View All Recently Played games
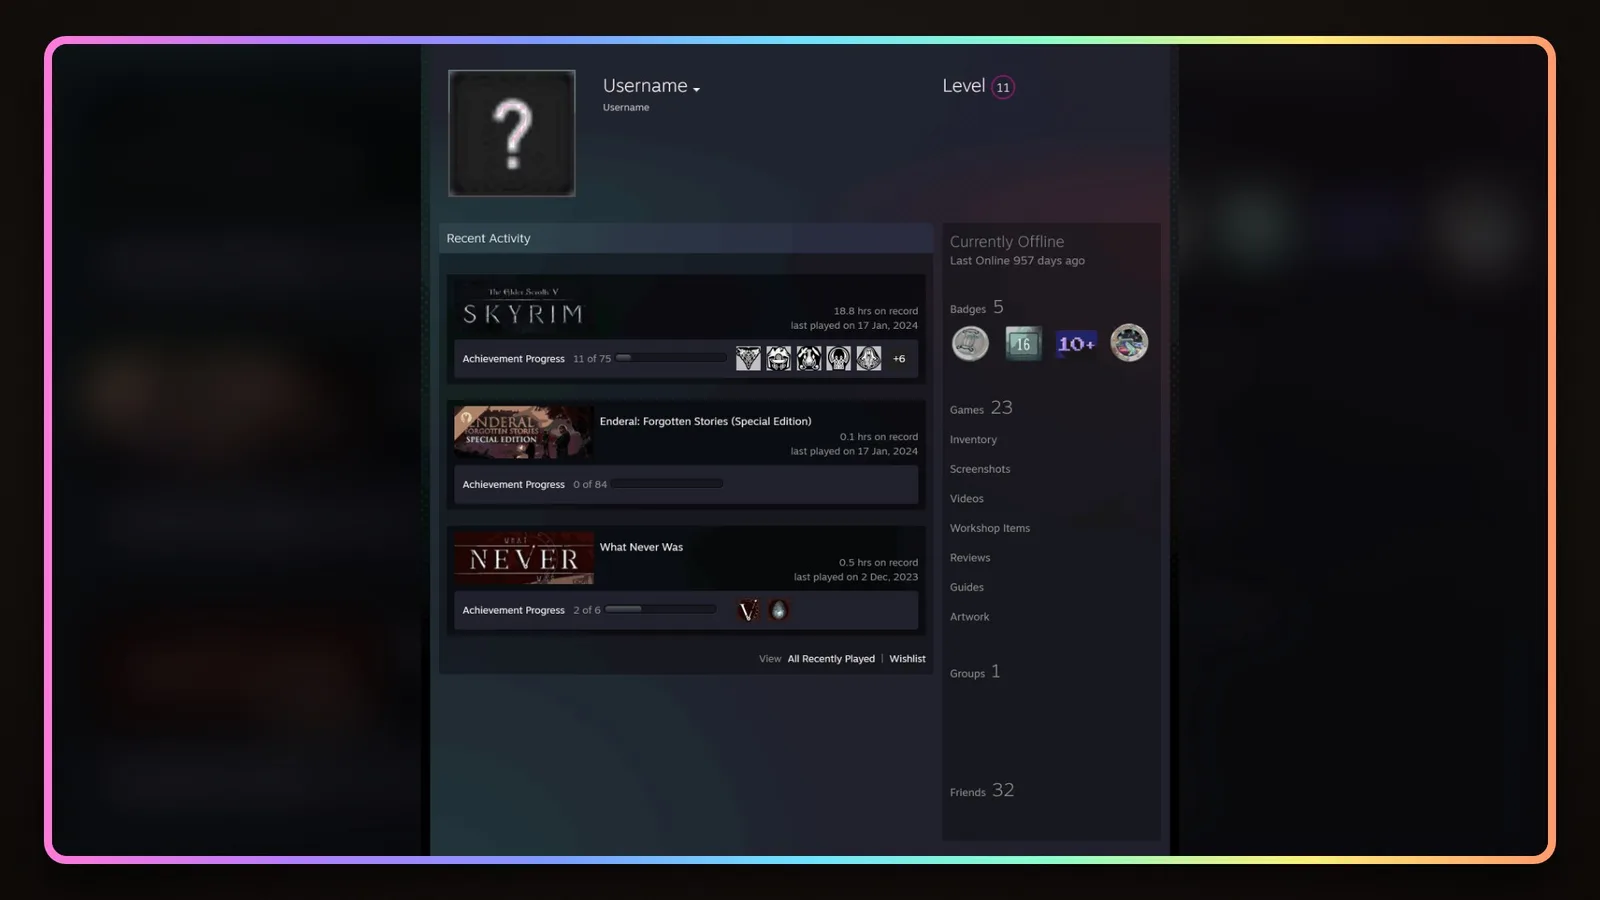Viewport: 1600px width, 900px height. click(x=831, y=659)
